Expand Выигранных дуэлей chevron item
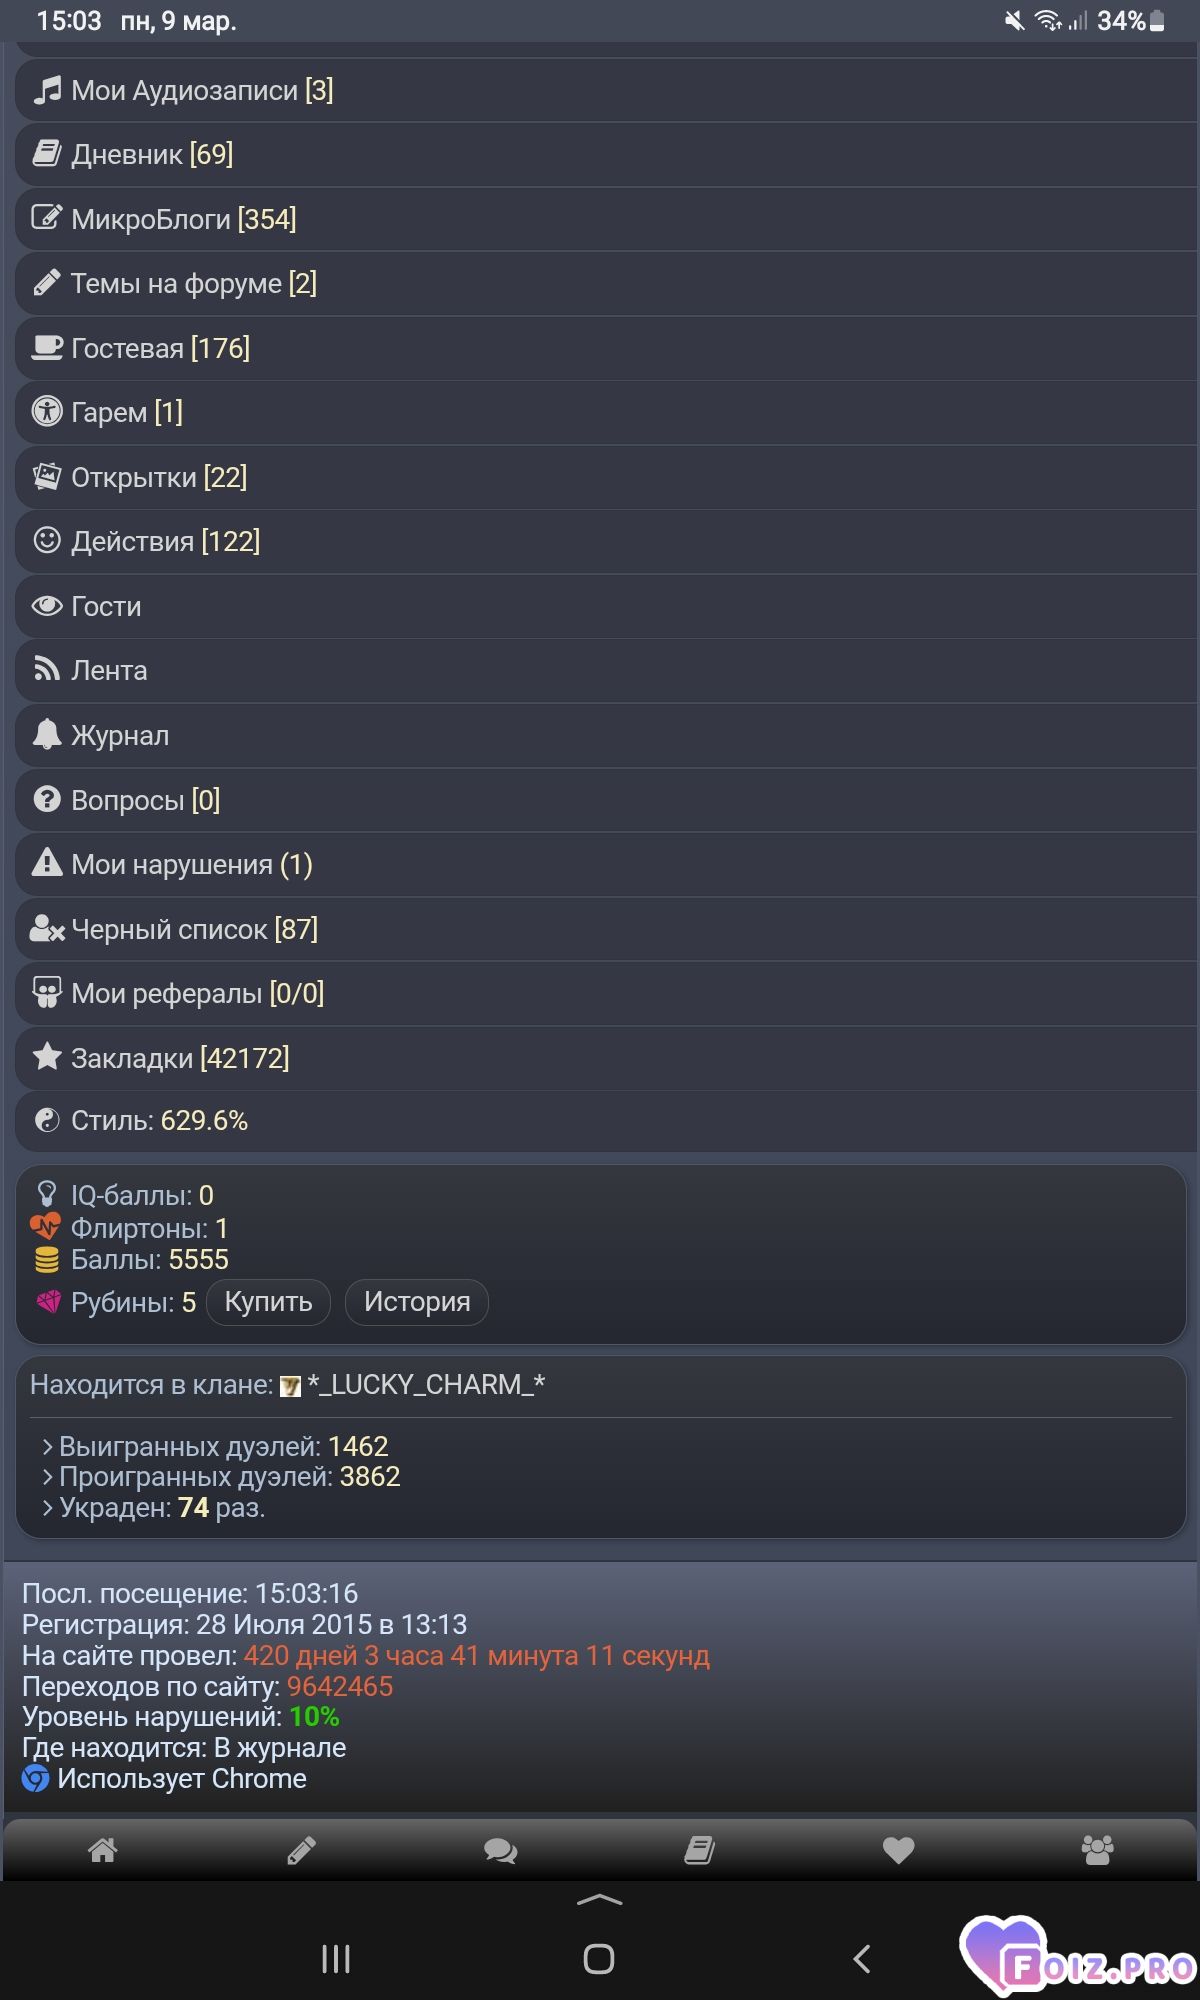Screen dimensions: 1200x2000 [x=214, y=1446]
